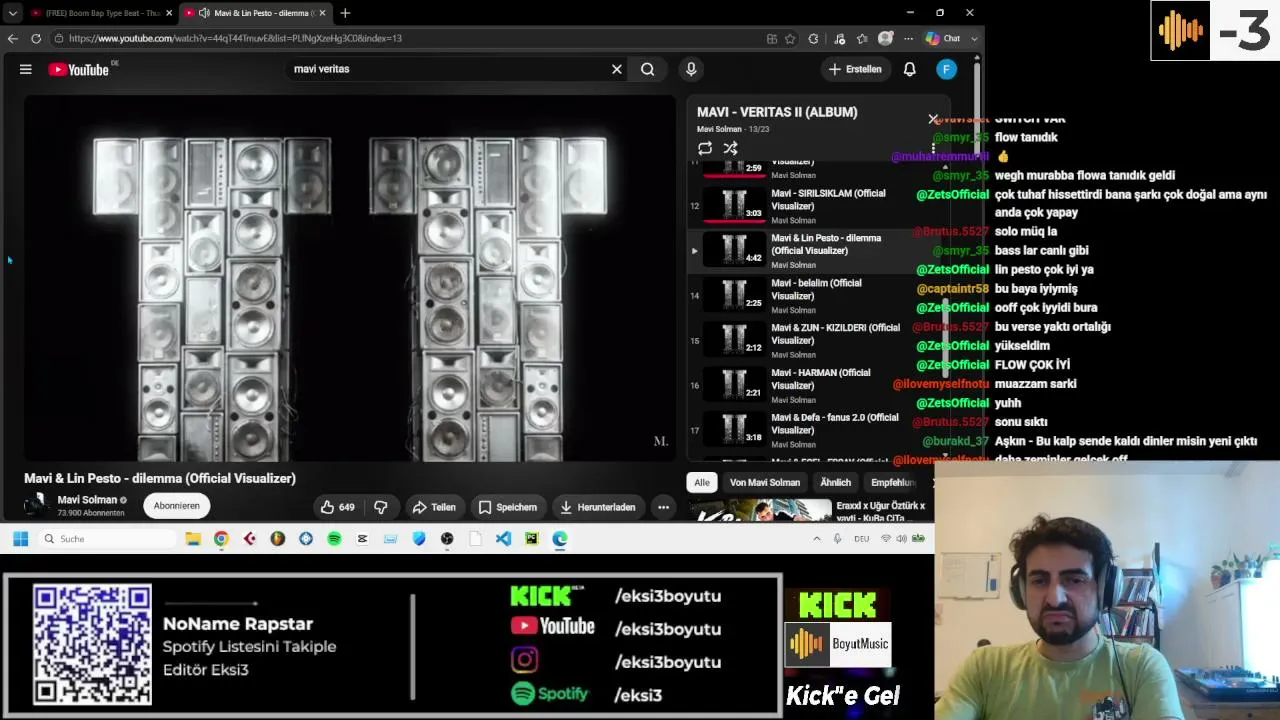Expand the system tray hidden icons chevron
This screenshot has height=720, width=1280.
(x=816, y=539)
